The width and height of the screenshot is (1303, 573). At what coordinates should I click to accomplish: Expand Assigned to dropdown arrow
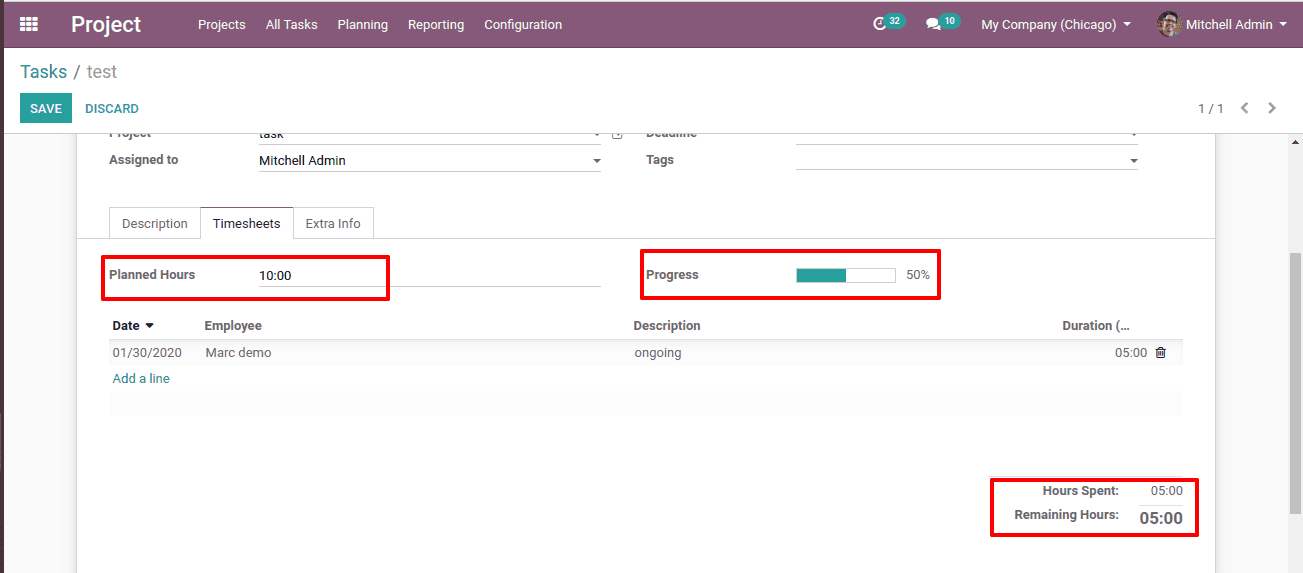coord(597,161)
